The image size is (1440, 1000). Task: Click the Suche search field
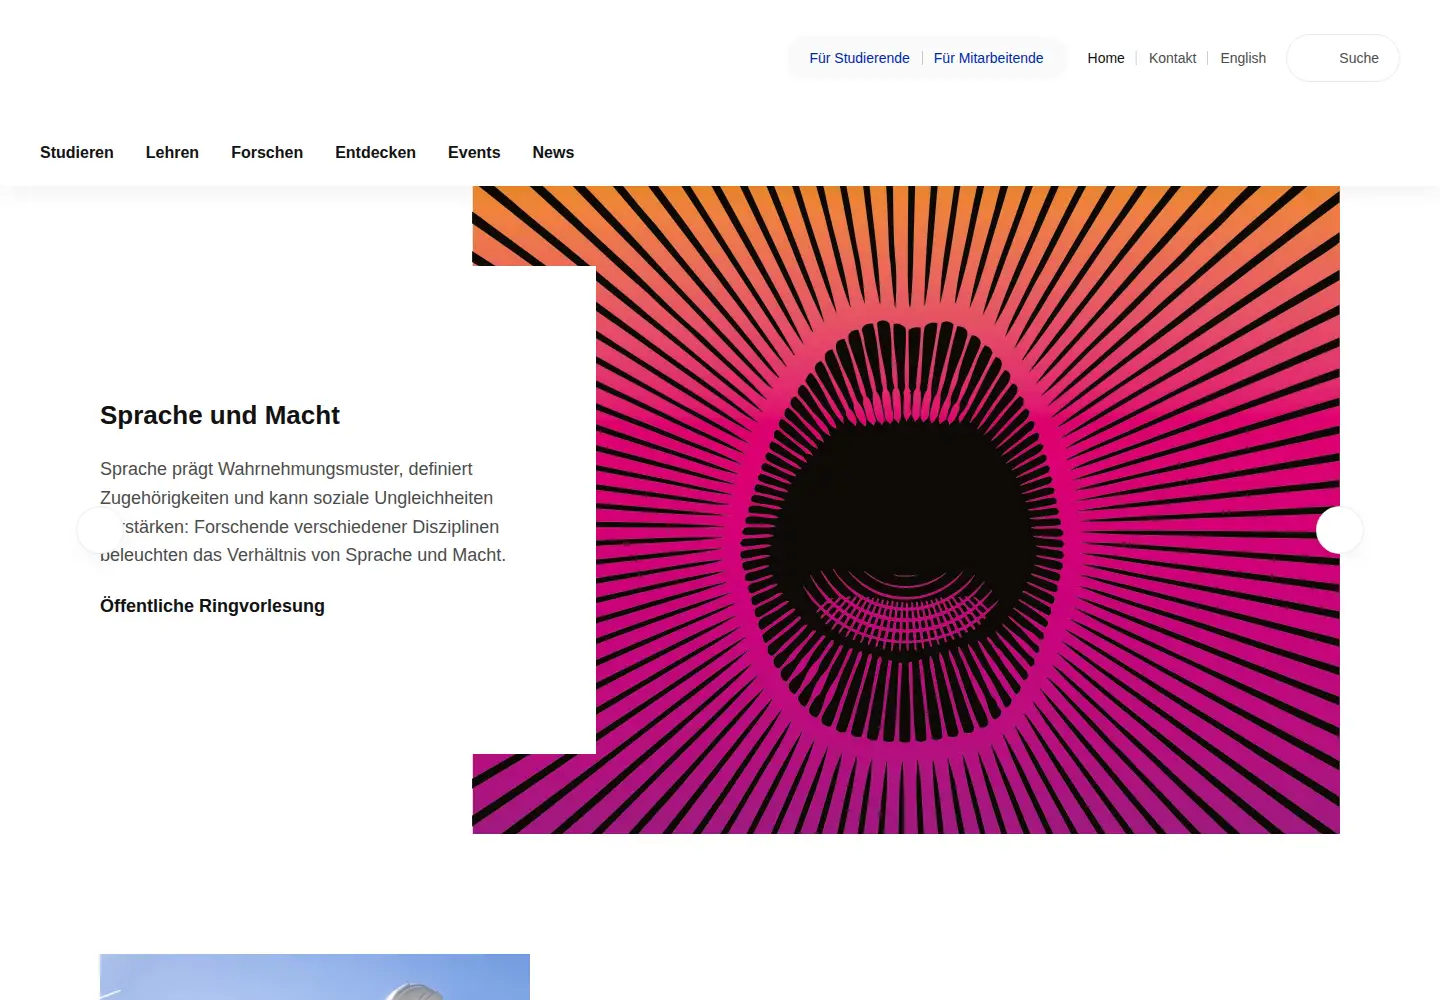point(1342,58)
